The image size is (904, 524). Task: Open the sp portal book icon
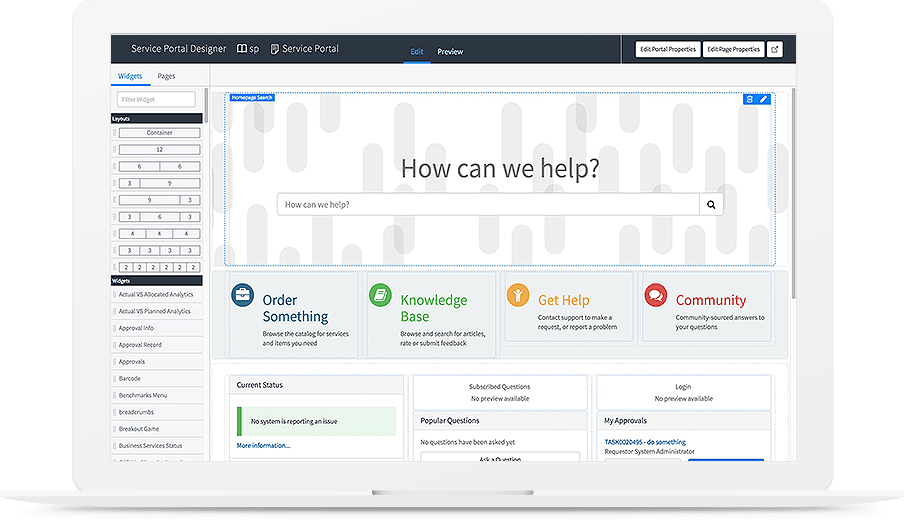click(x=242, y=49)
